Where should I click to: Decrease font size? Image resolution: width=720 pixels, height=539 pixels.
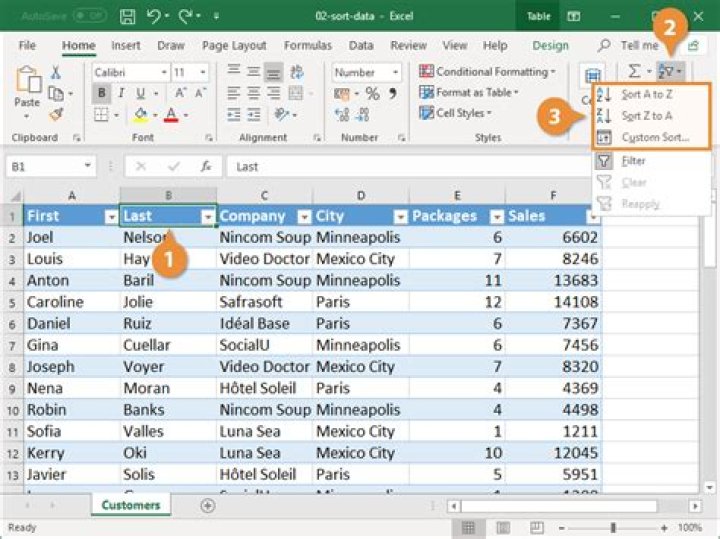(201, 94)
